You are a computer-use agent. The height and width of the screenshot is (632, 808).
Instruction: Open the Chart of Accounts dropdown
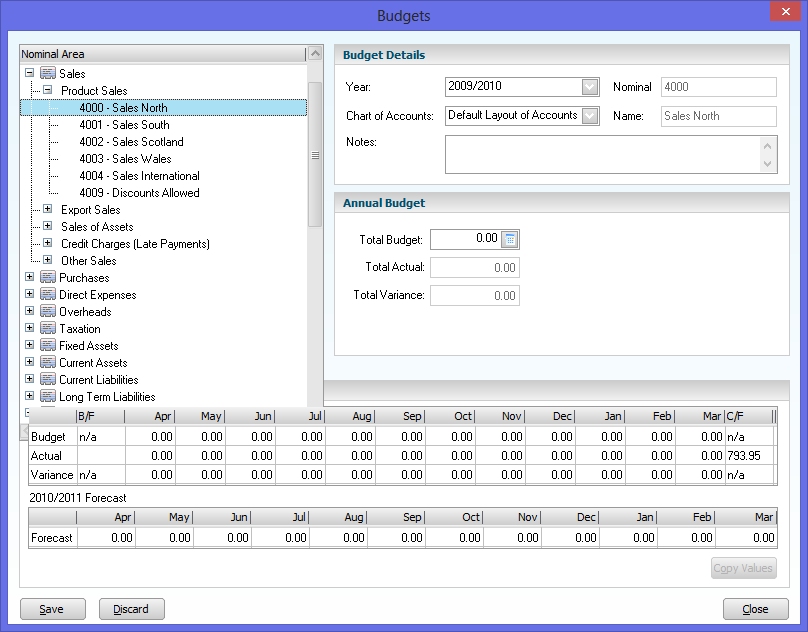point(590,115)
